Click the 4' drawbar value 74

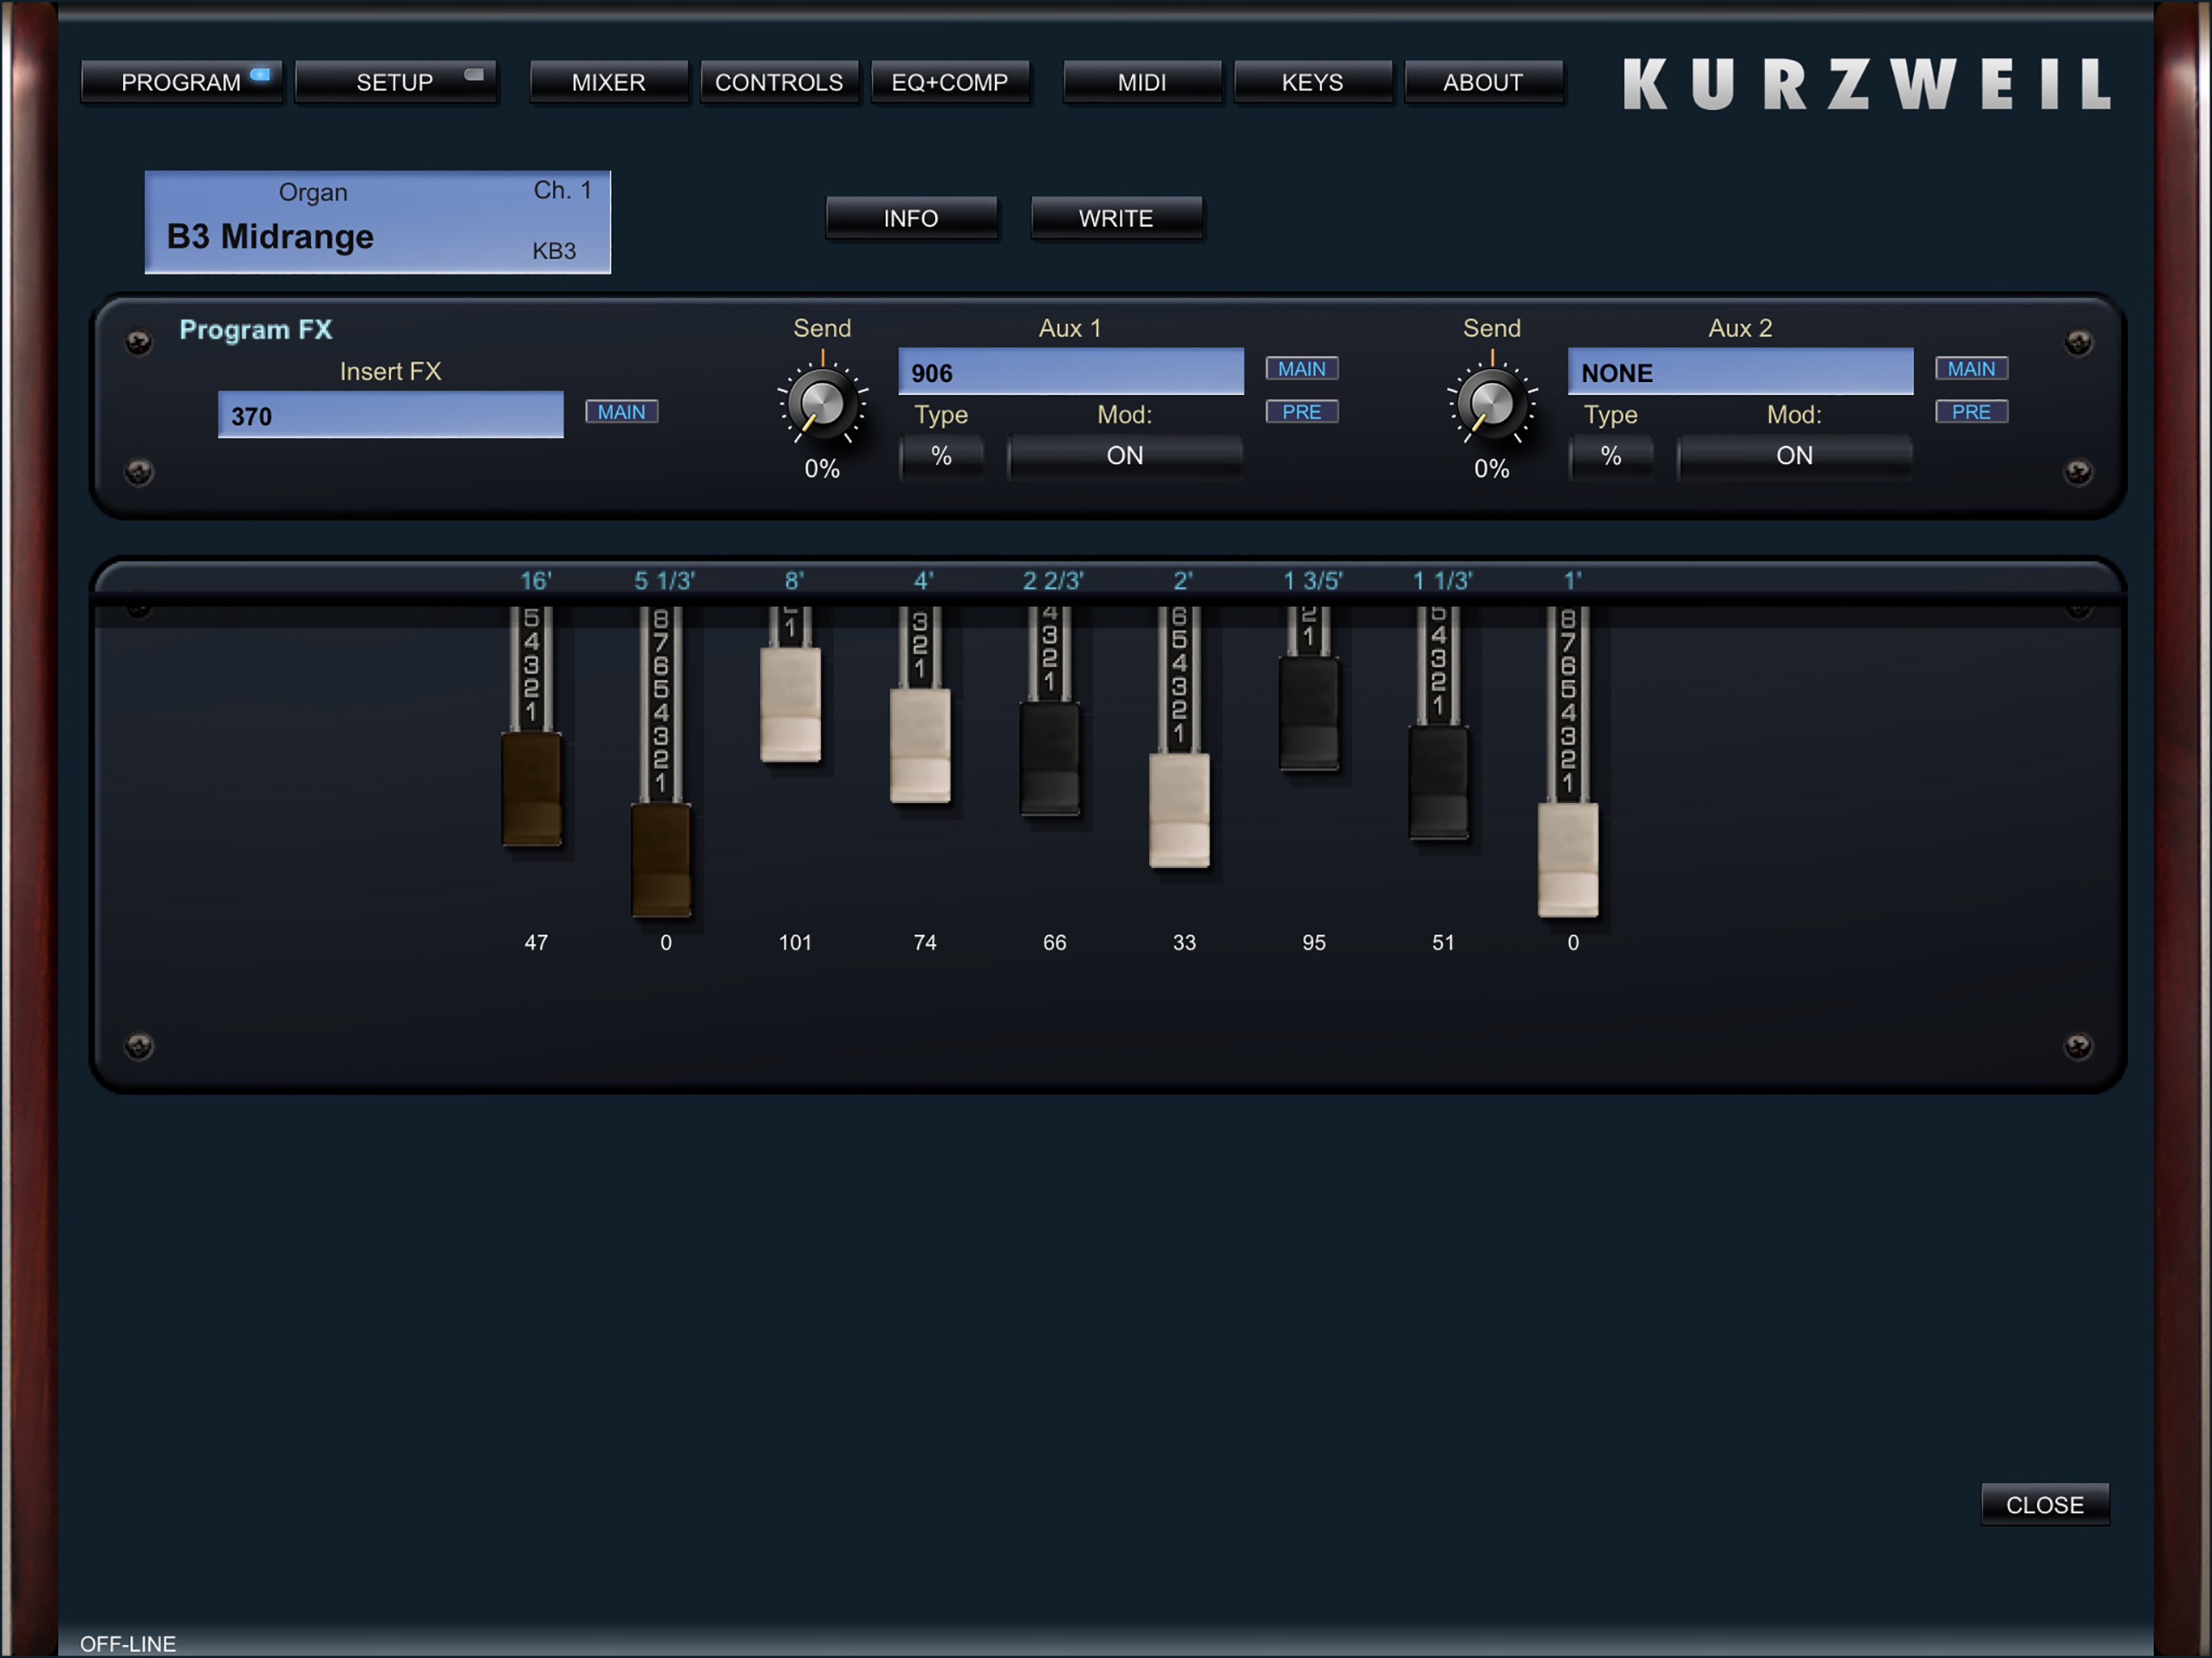coord(925,942)
